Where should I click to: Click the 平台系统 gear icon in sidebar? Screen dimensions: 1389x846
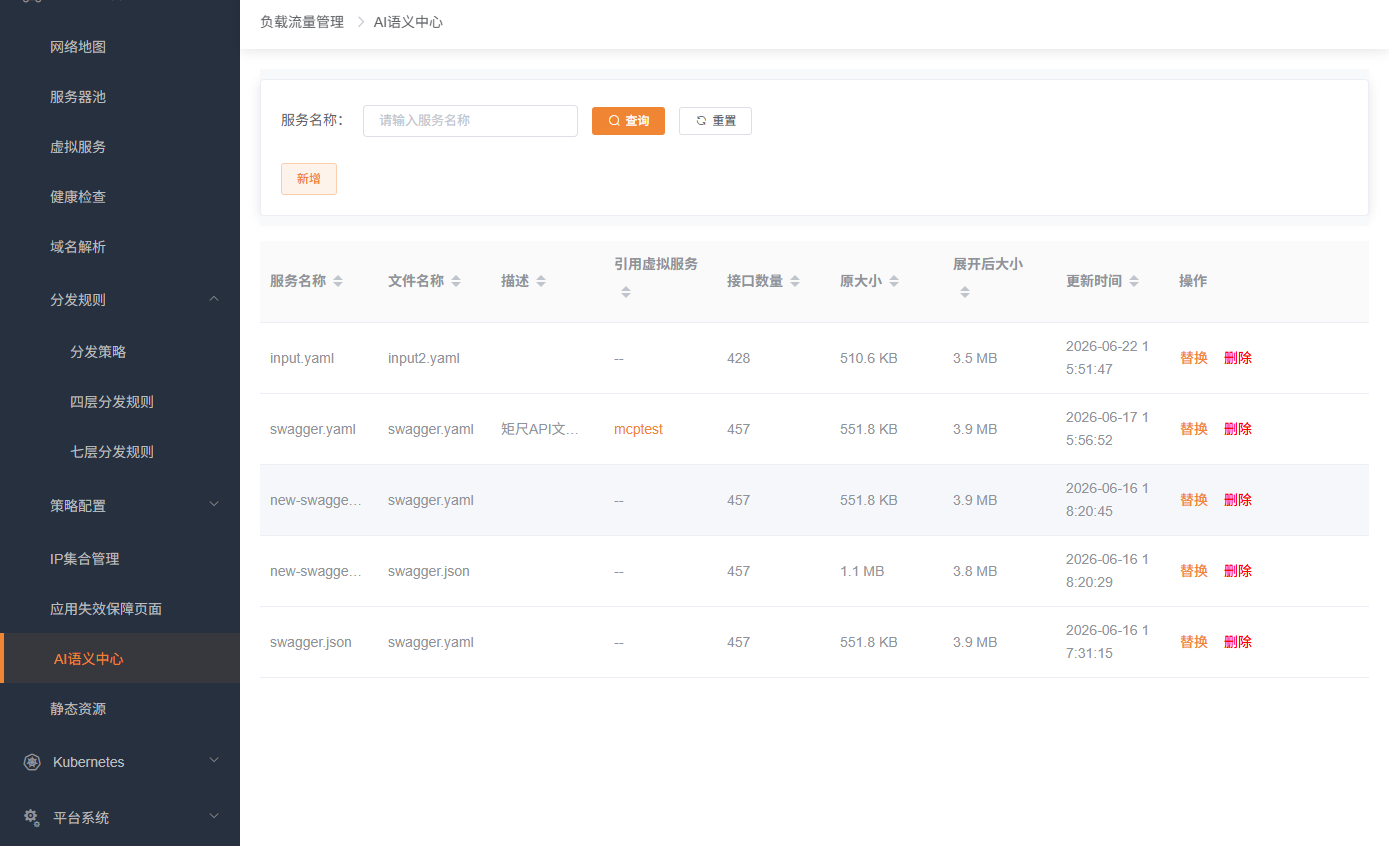(x=32, y=817)
